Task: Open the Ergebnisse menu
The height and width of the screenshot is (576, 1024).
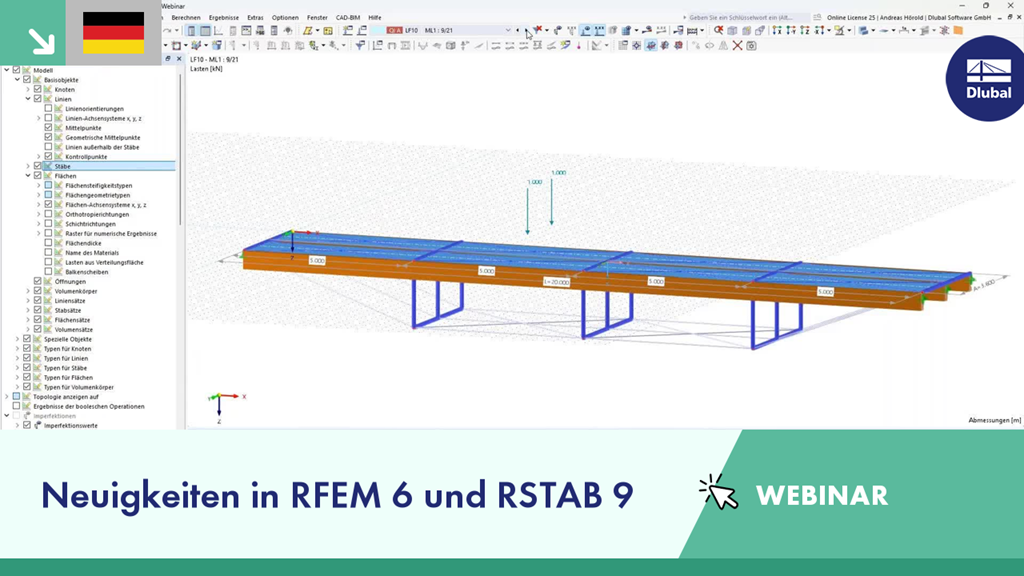Action: click(x=223, y=18)
